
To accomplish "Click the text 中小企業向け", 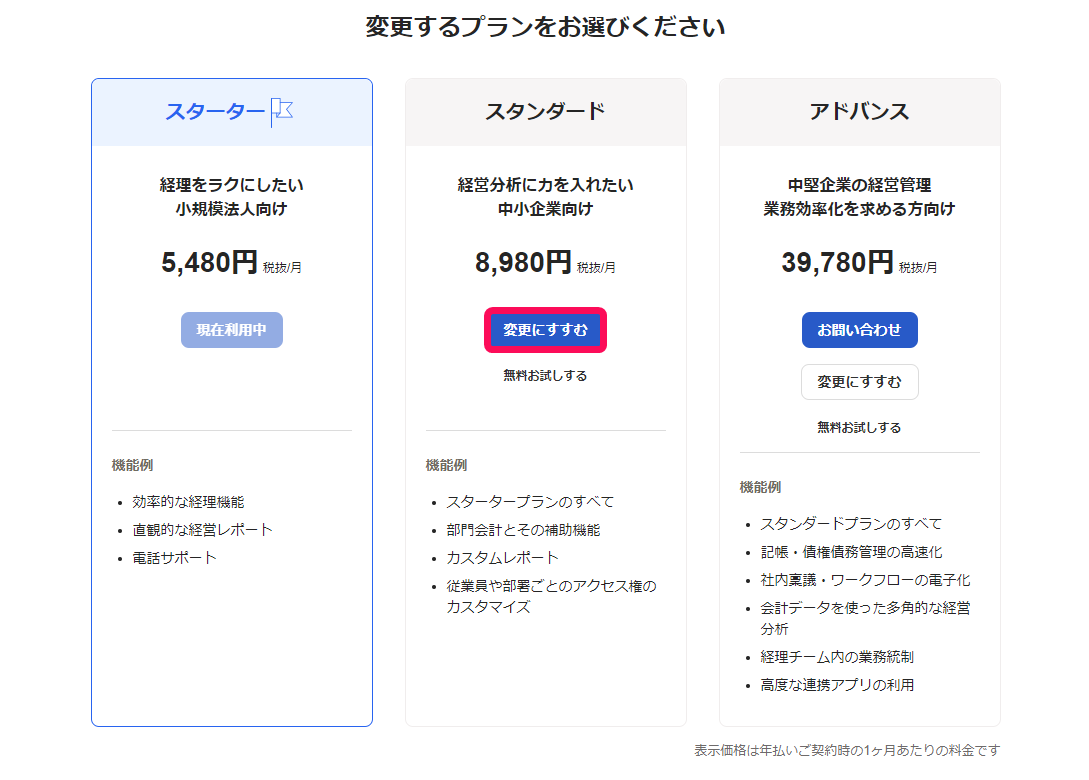I will click(x=545, y=208).
